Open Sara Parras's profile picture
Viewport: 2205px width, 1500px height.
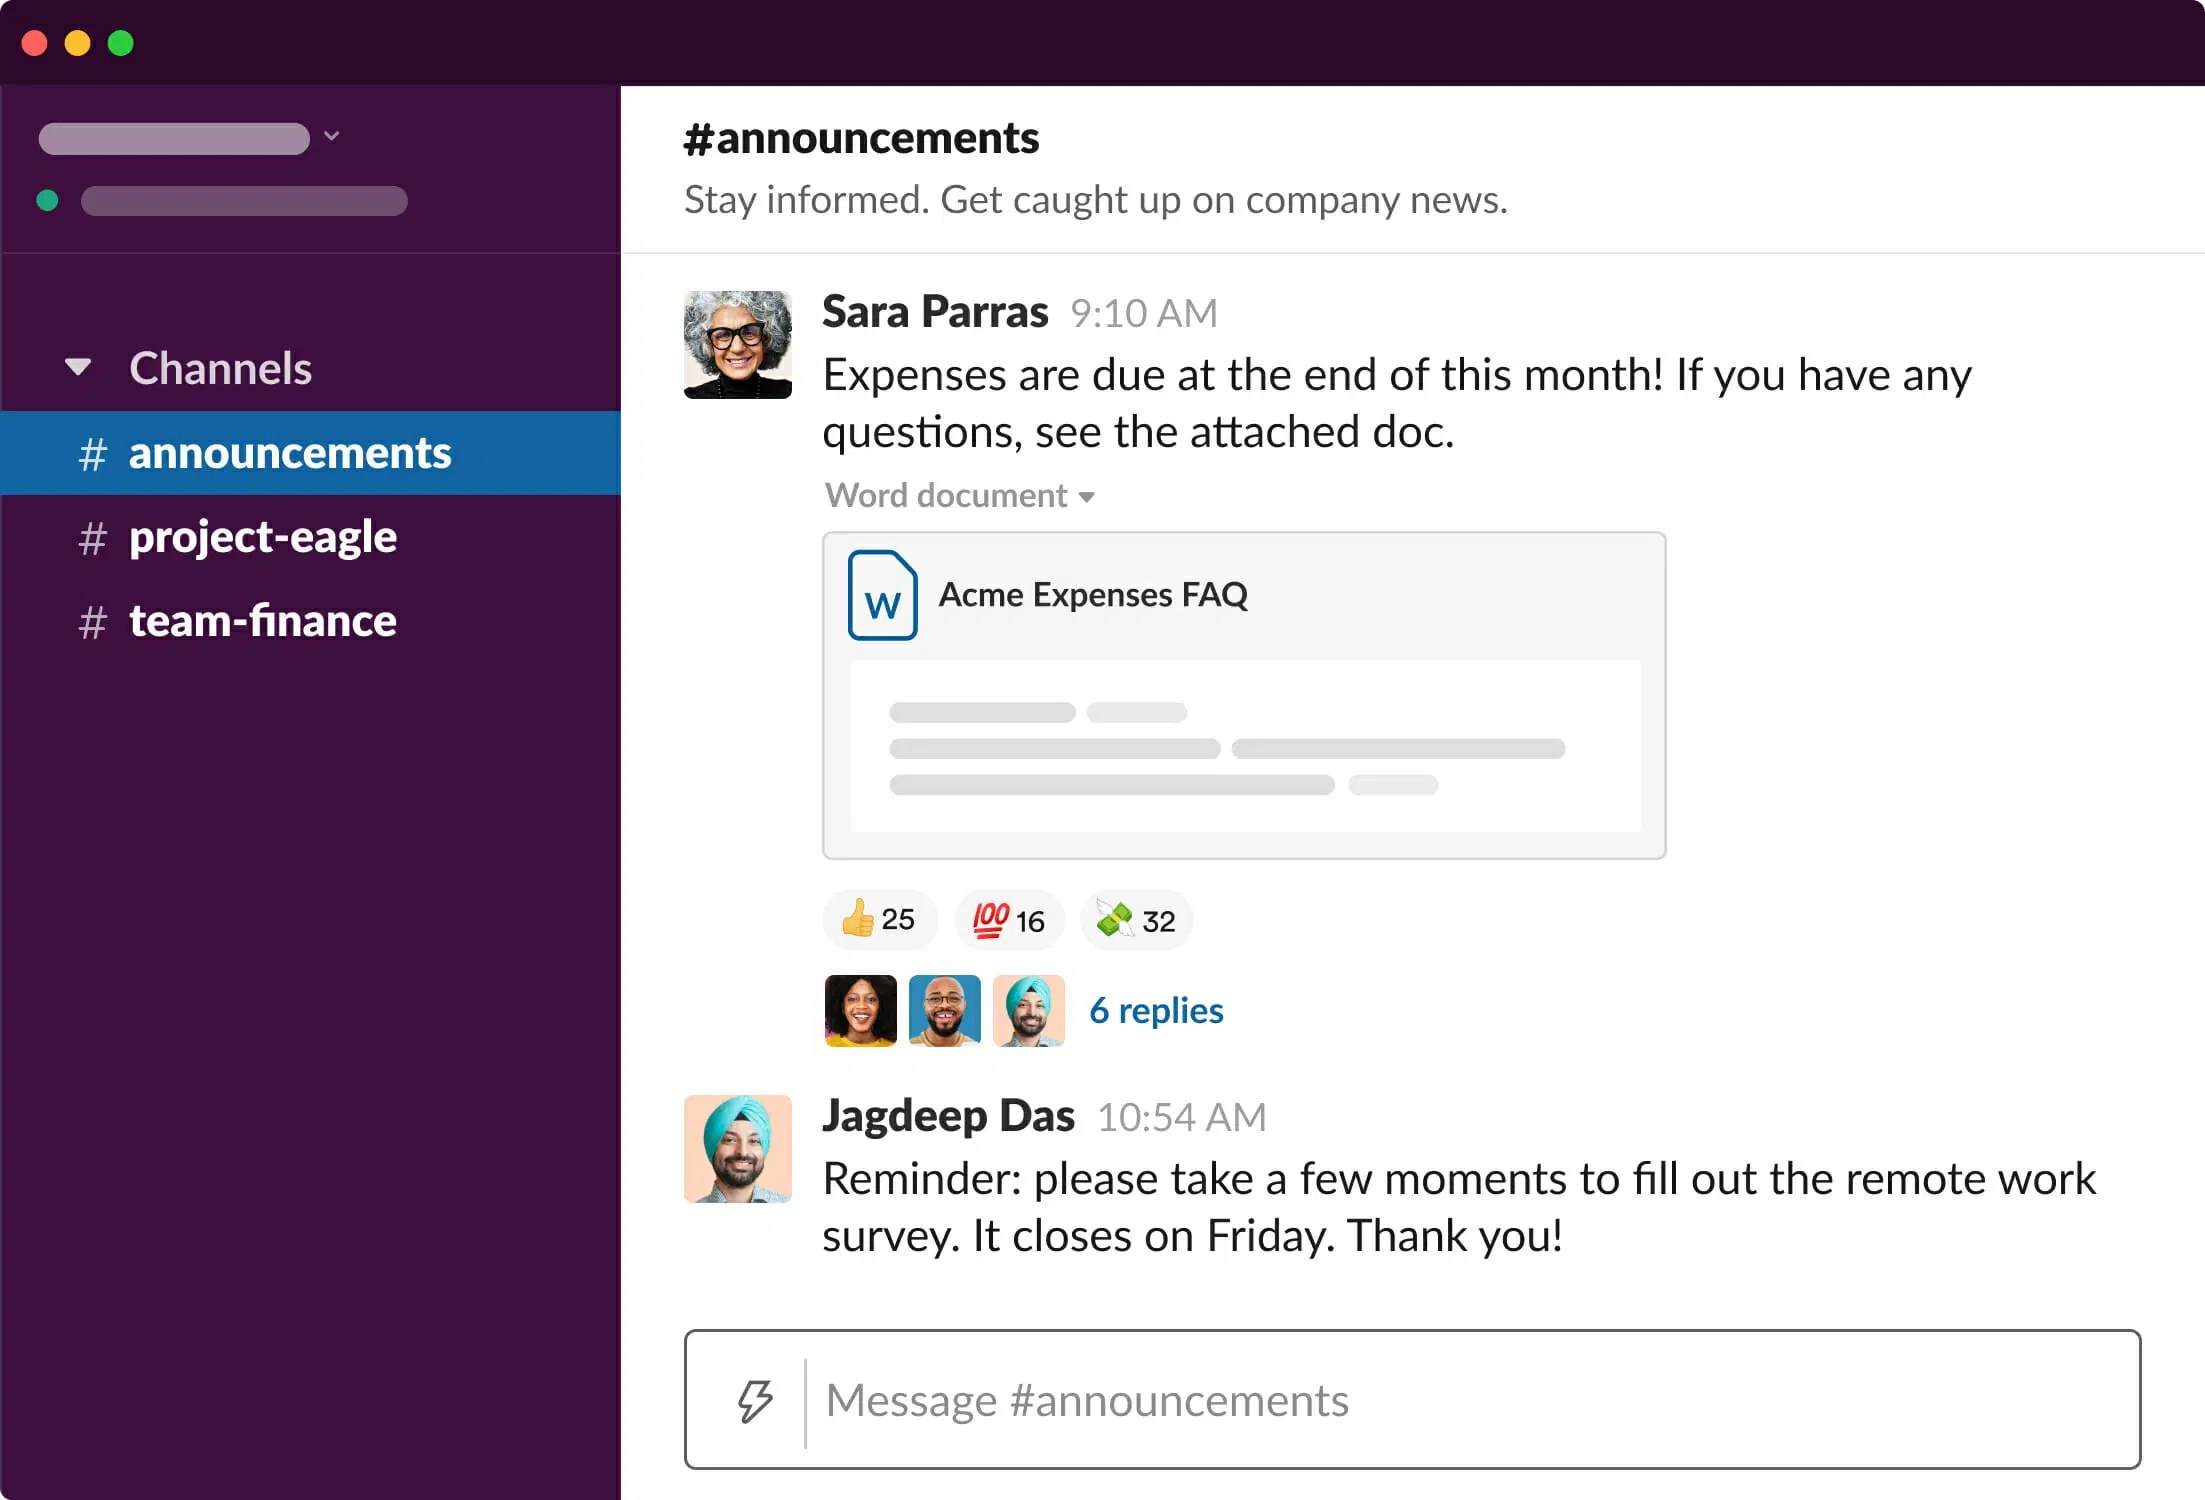737,344
